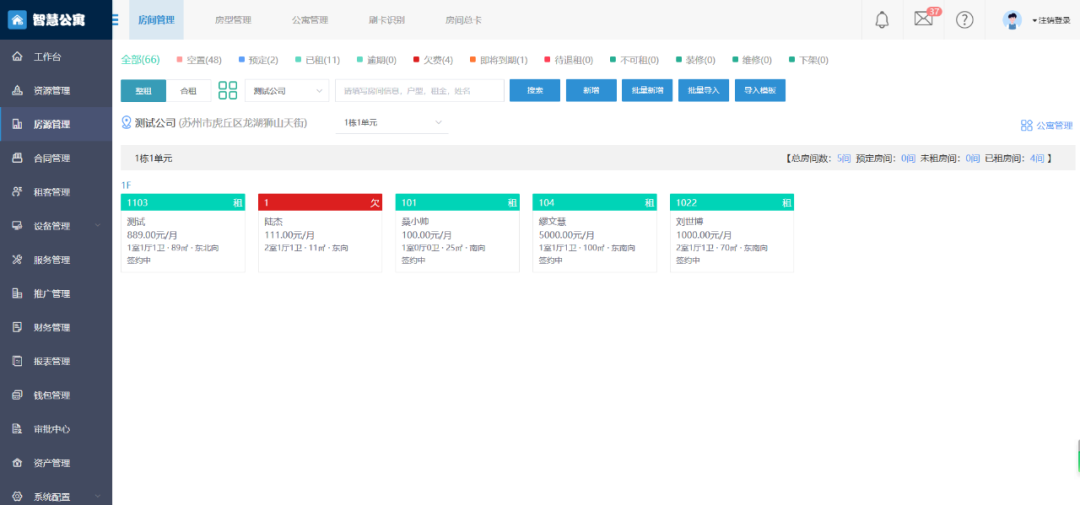Filter rooms by 预定(2)
The width and height of the screenshot is (1080, 505).
click(x=258, y=60)
